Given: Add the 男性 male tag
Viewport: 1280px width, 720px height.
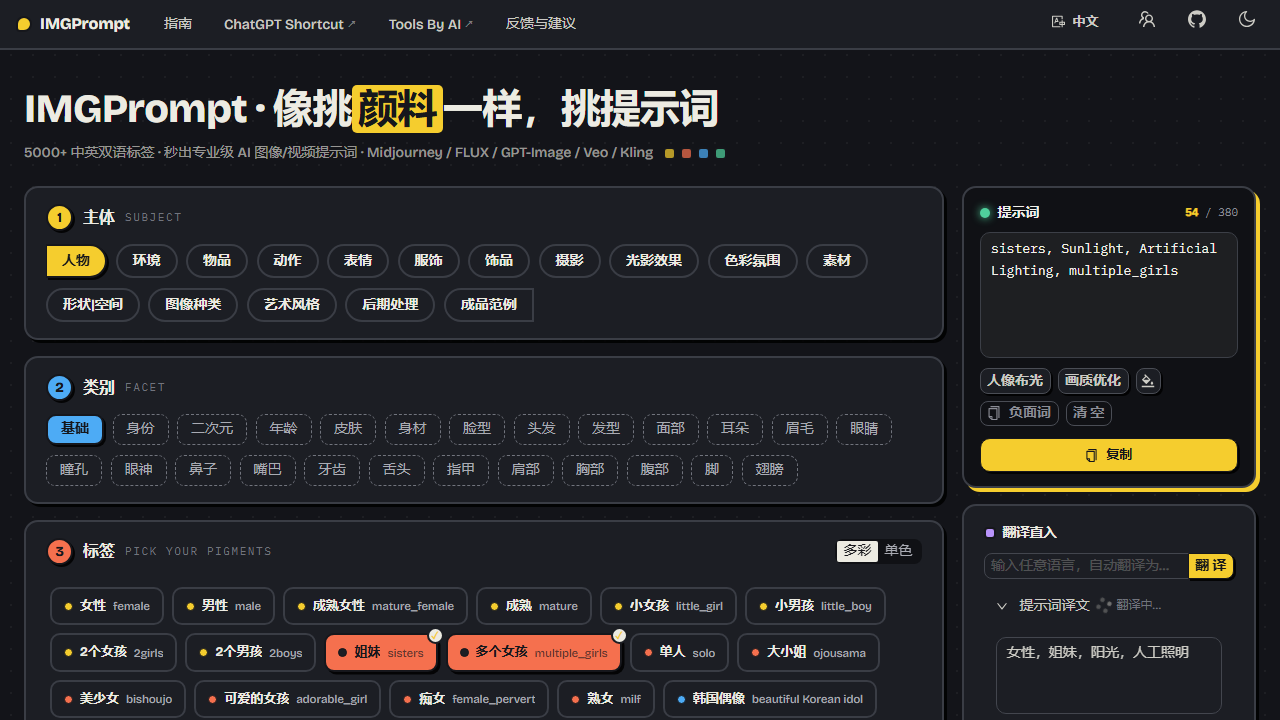Looking at the screenshot, I should tap(224, 606).
